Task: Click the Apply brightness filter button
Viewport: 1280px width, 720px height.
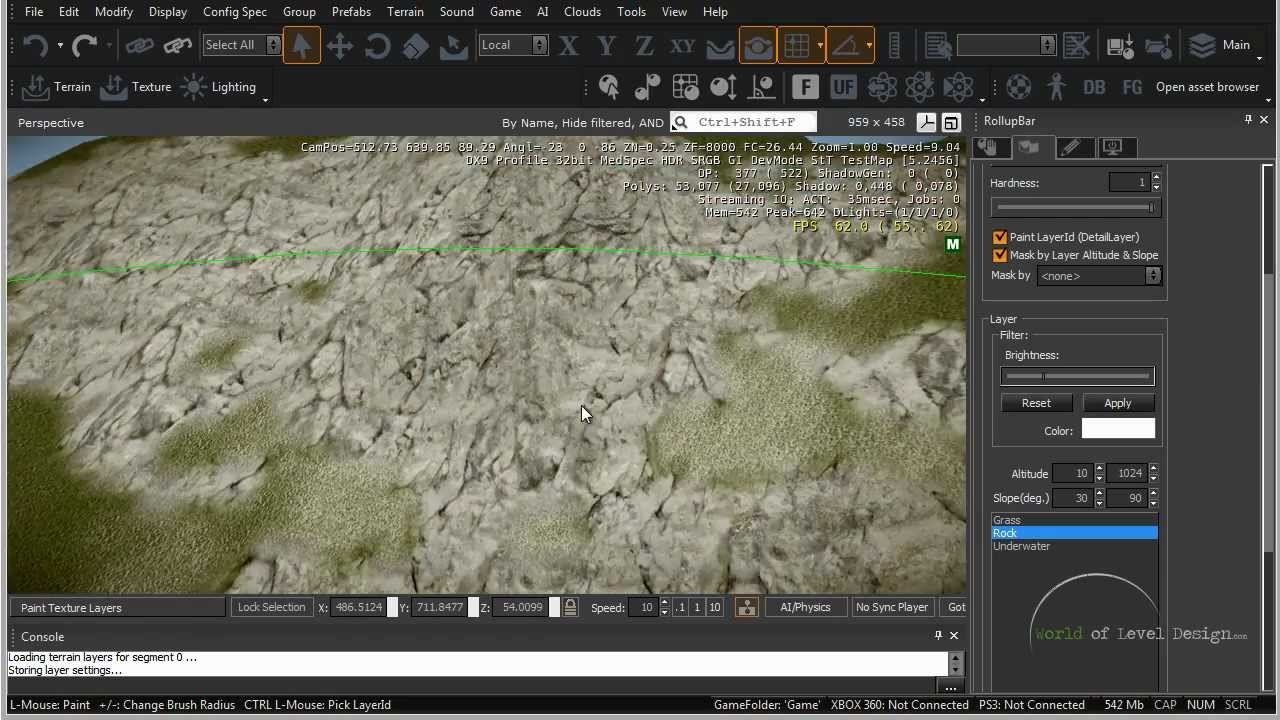Action: click(1118, 403)
